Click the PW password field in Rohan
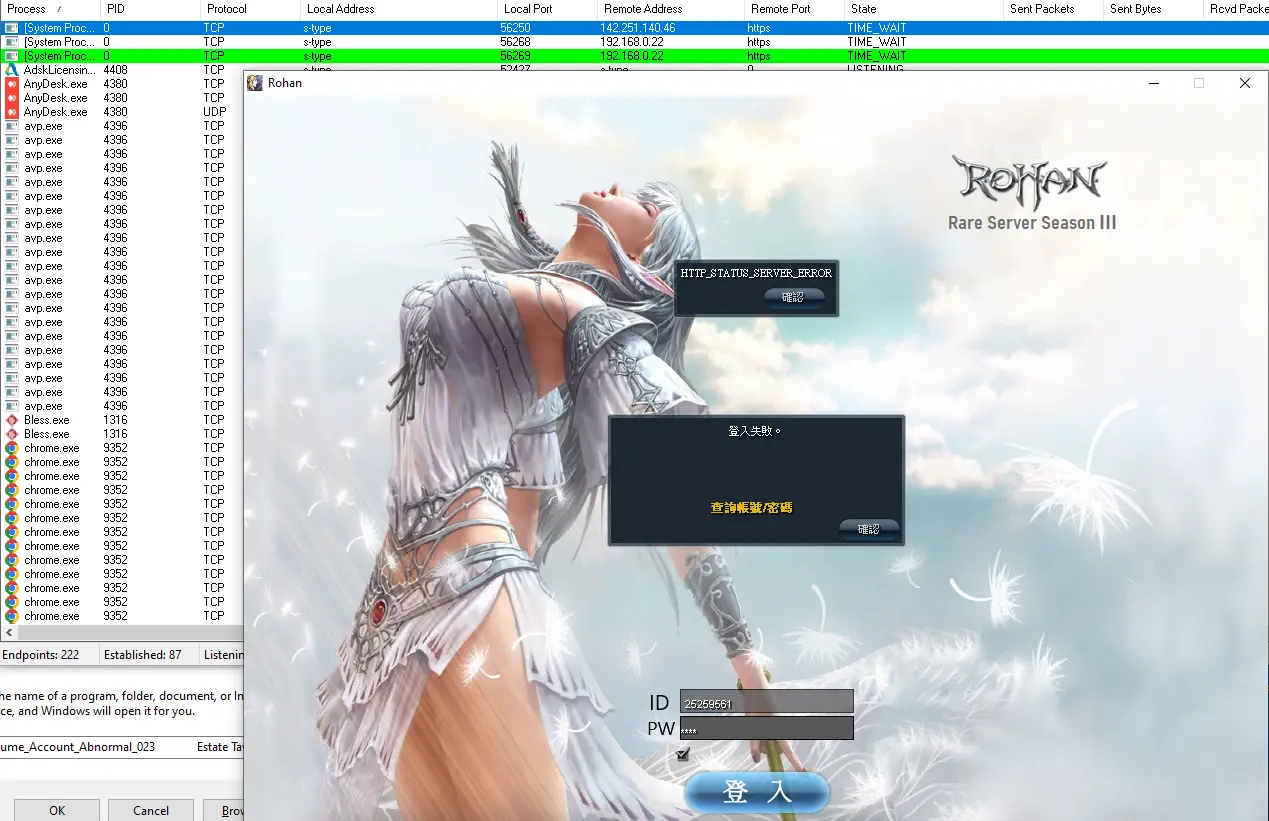Viewport: 1269px width, 821px height. (x=766, y=728)
